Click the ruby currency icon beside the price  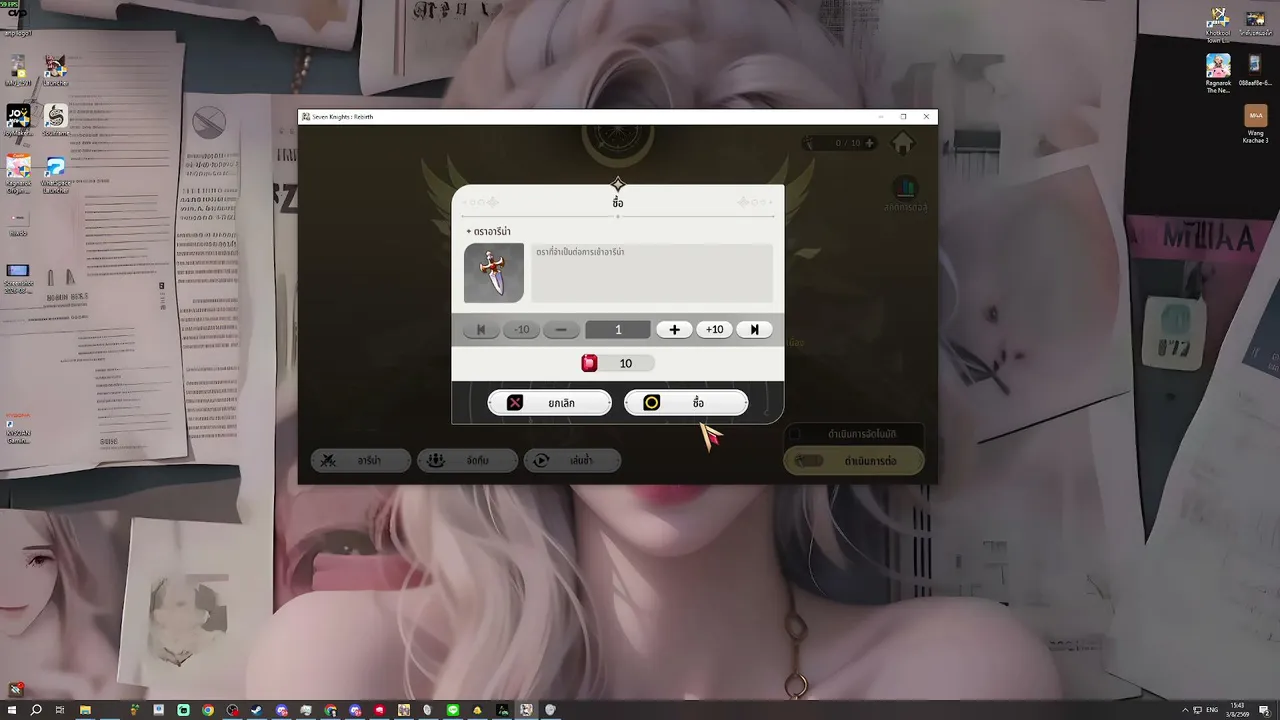(x=589, y=363)
